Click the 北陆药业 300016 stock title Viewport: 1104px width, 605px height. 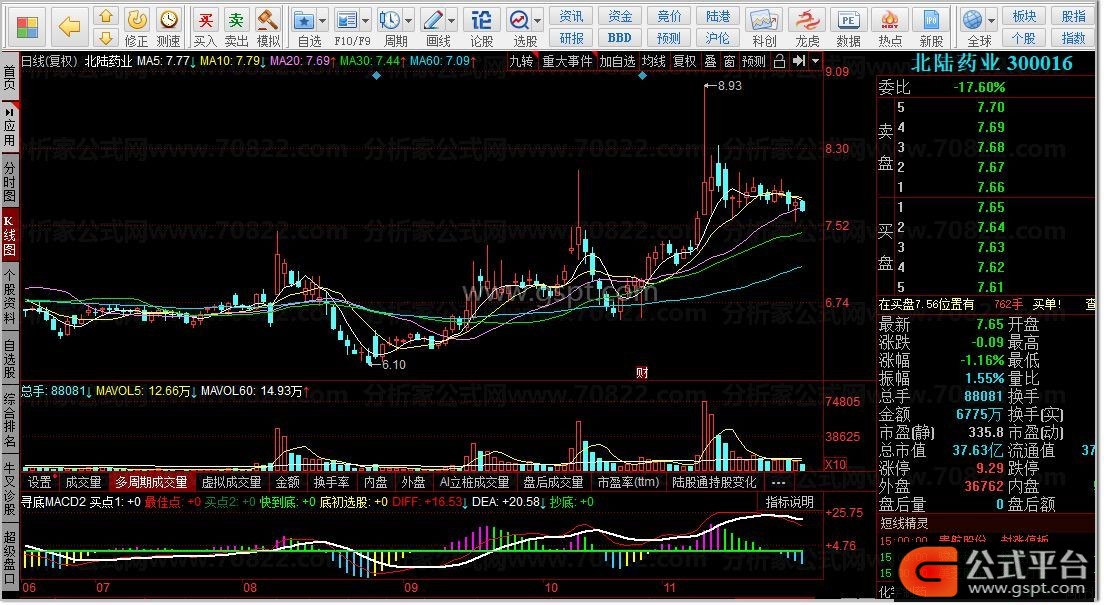(991, 63)
